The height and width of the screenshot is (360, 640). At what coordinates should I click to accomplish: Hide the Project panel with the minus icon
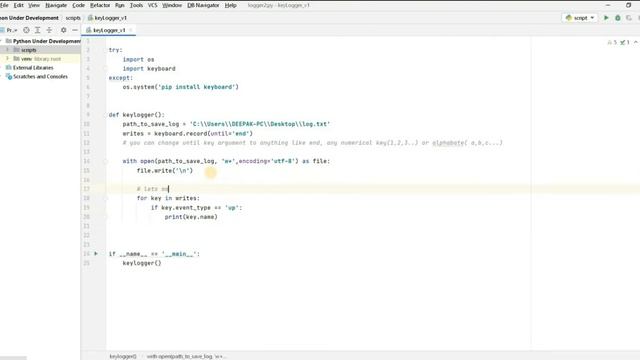pos(75,30)
